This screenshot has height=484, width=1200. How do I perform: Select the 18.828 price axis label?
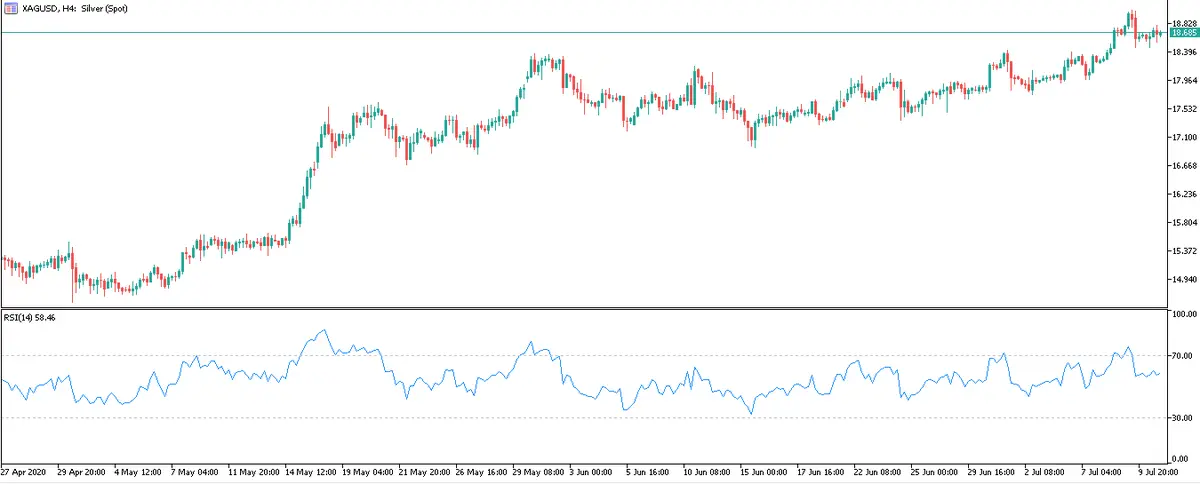click(1183, 23)
